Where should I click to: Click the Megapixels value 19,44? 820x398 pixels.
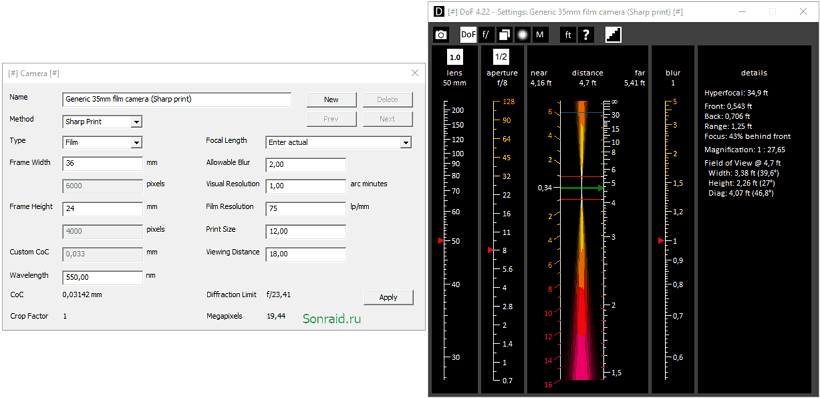275,316
